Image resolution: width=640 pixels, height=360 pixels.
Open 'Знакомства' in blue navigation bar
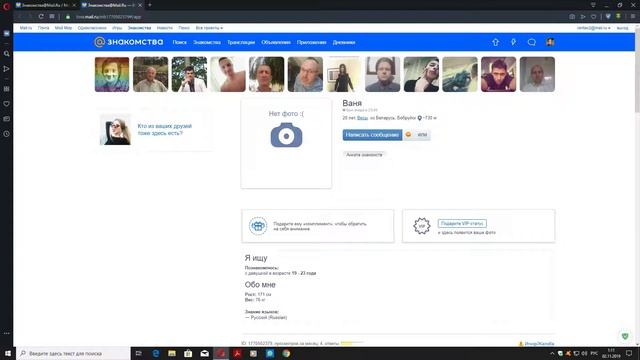click(x=207, y=42)
